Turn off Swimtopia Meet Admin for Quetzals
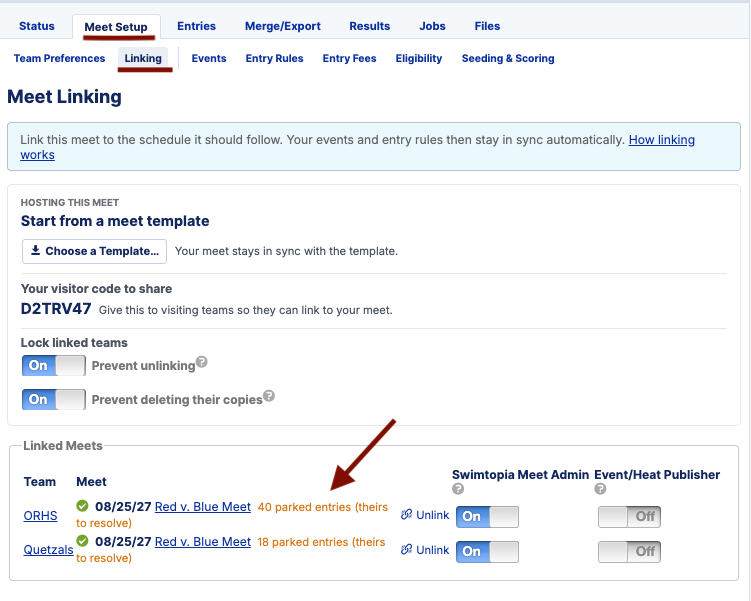This screenshot has height=601, width=751. [487, 552]
